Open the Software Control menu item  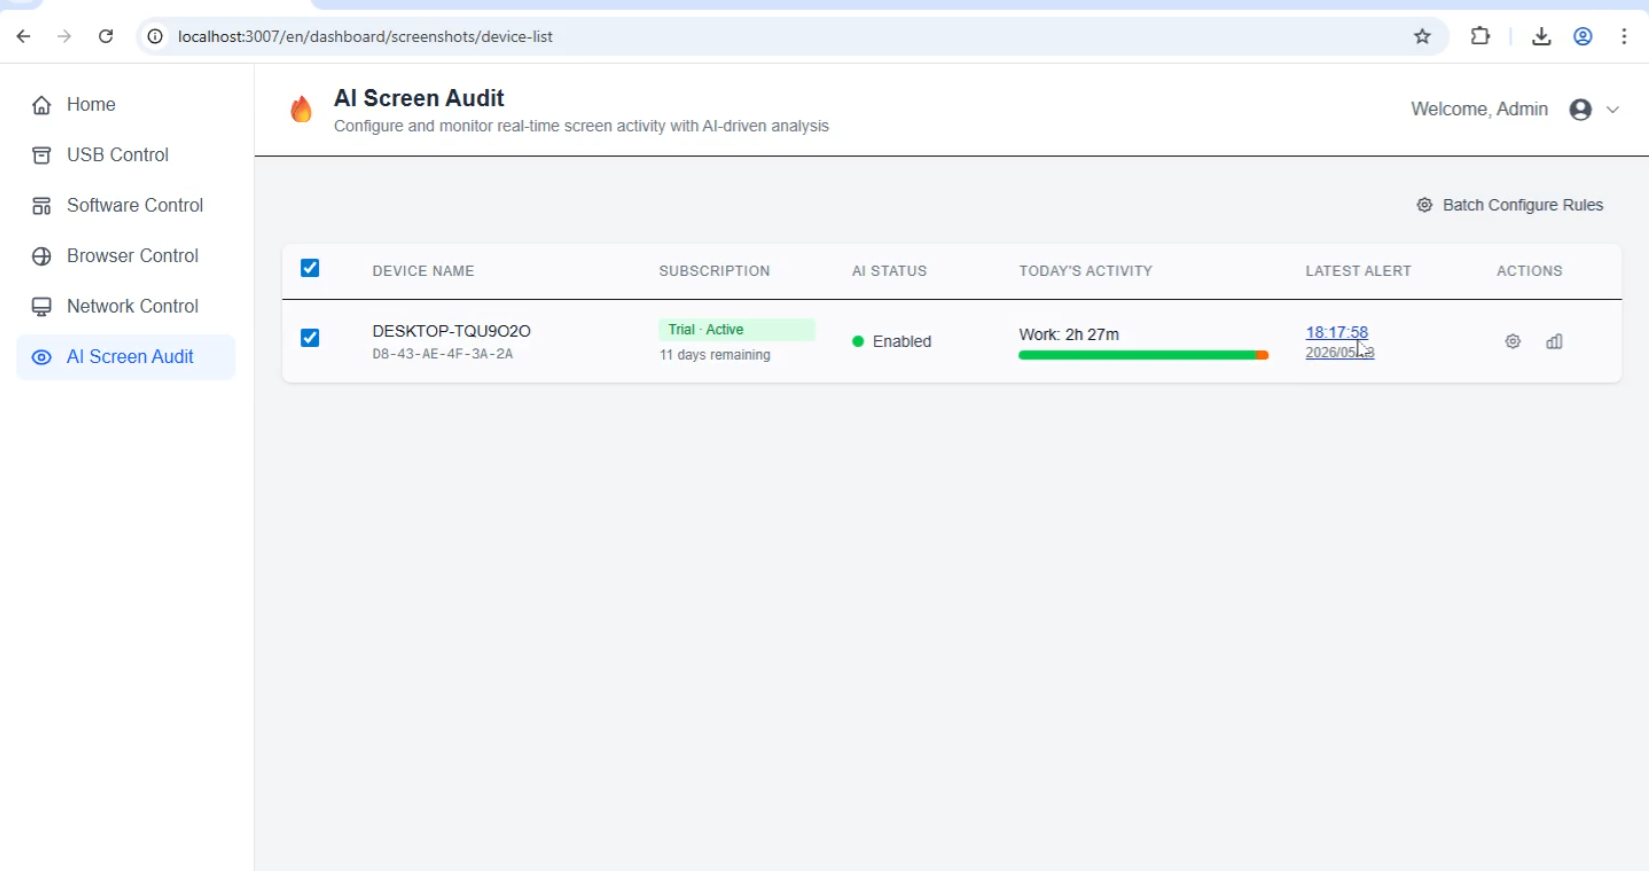[x=125, y=206]
